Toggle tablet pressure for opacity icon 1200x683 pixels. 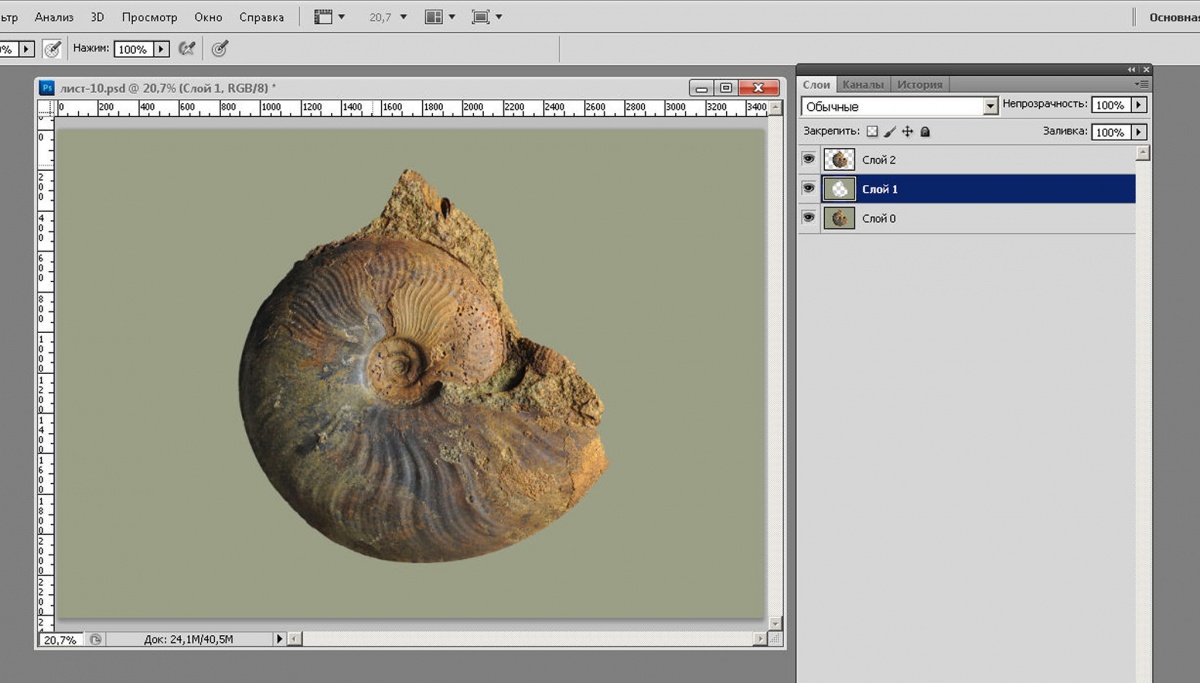(52, 49)
